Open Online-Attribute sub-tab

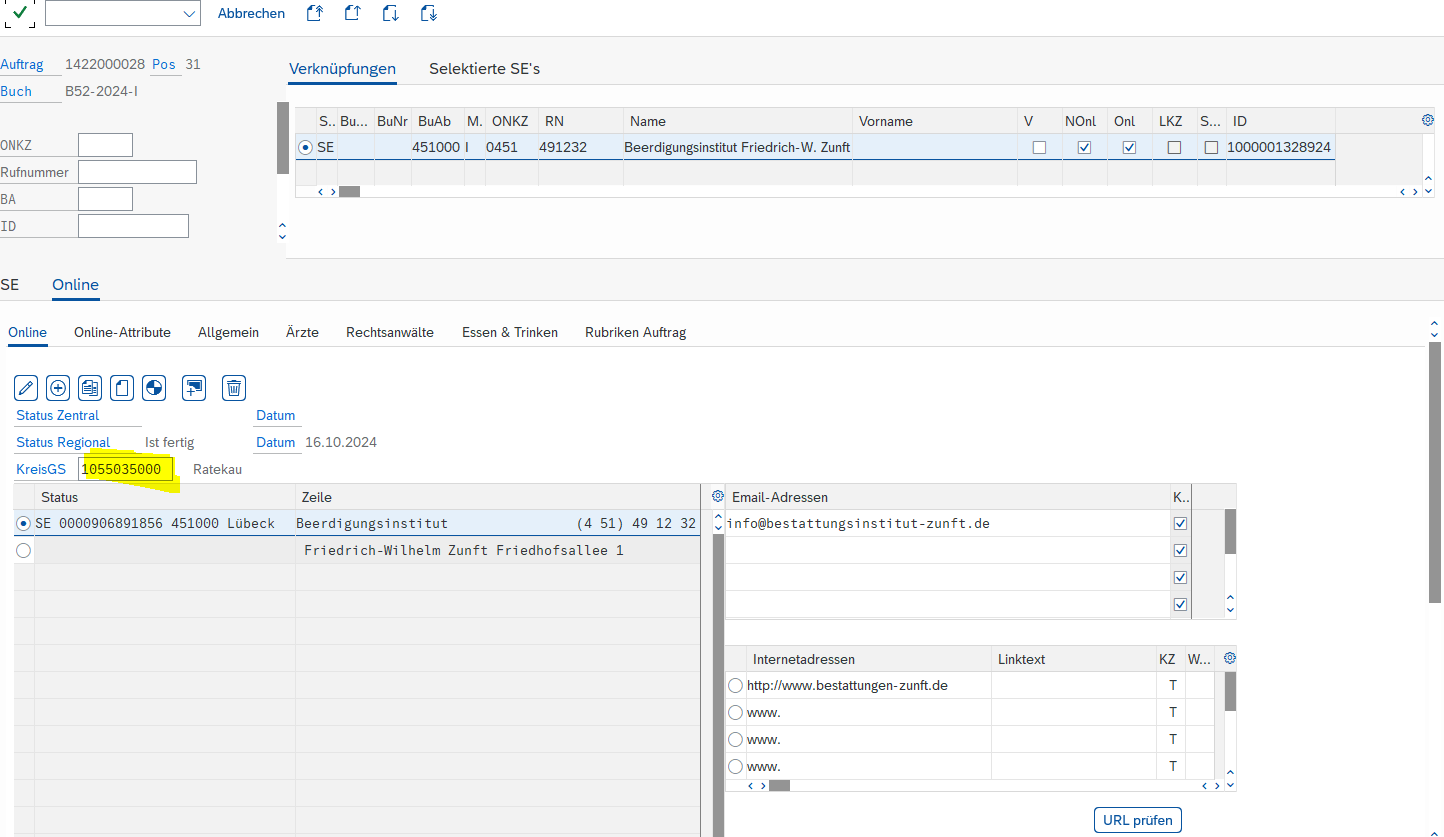pos(122,332)
